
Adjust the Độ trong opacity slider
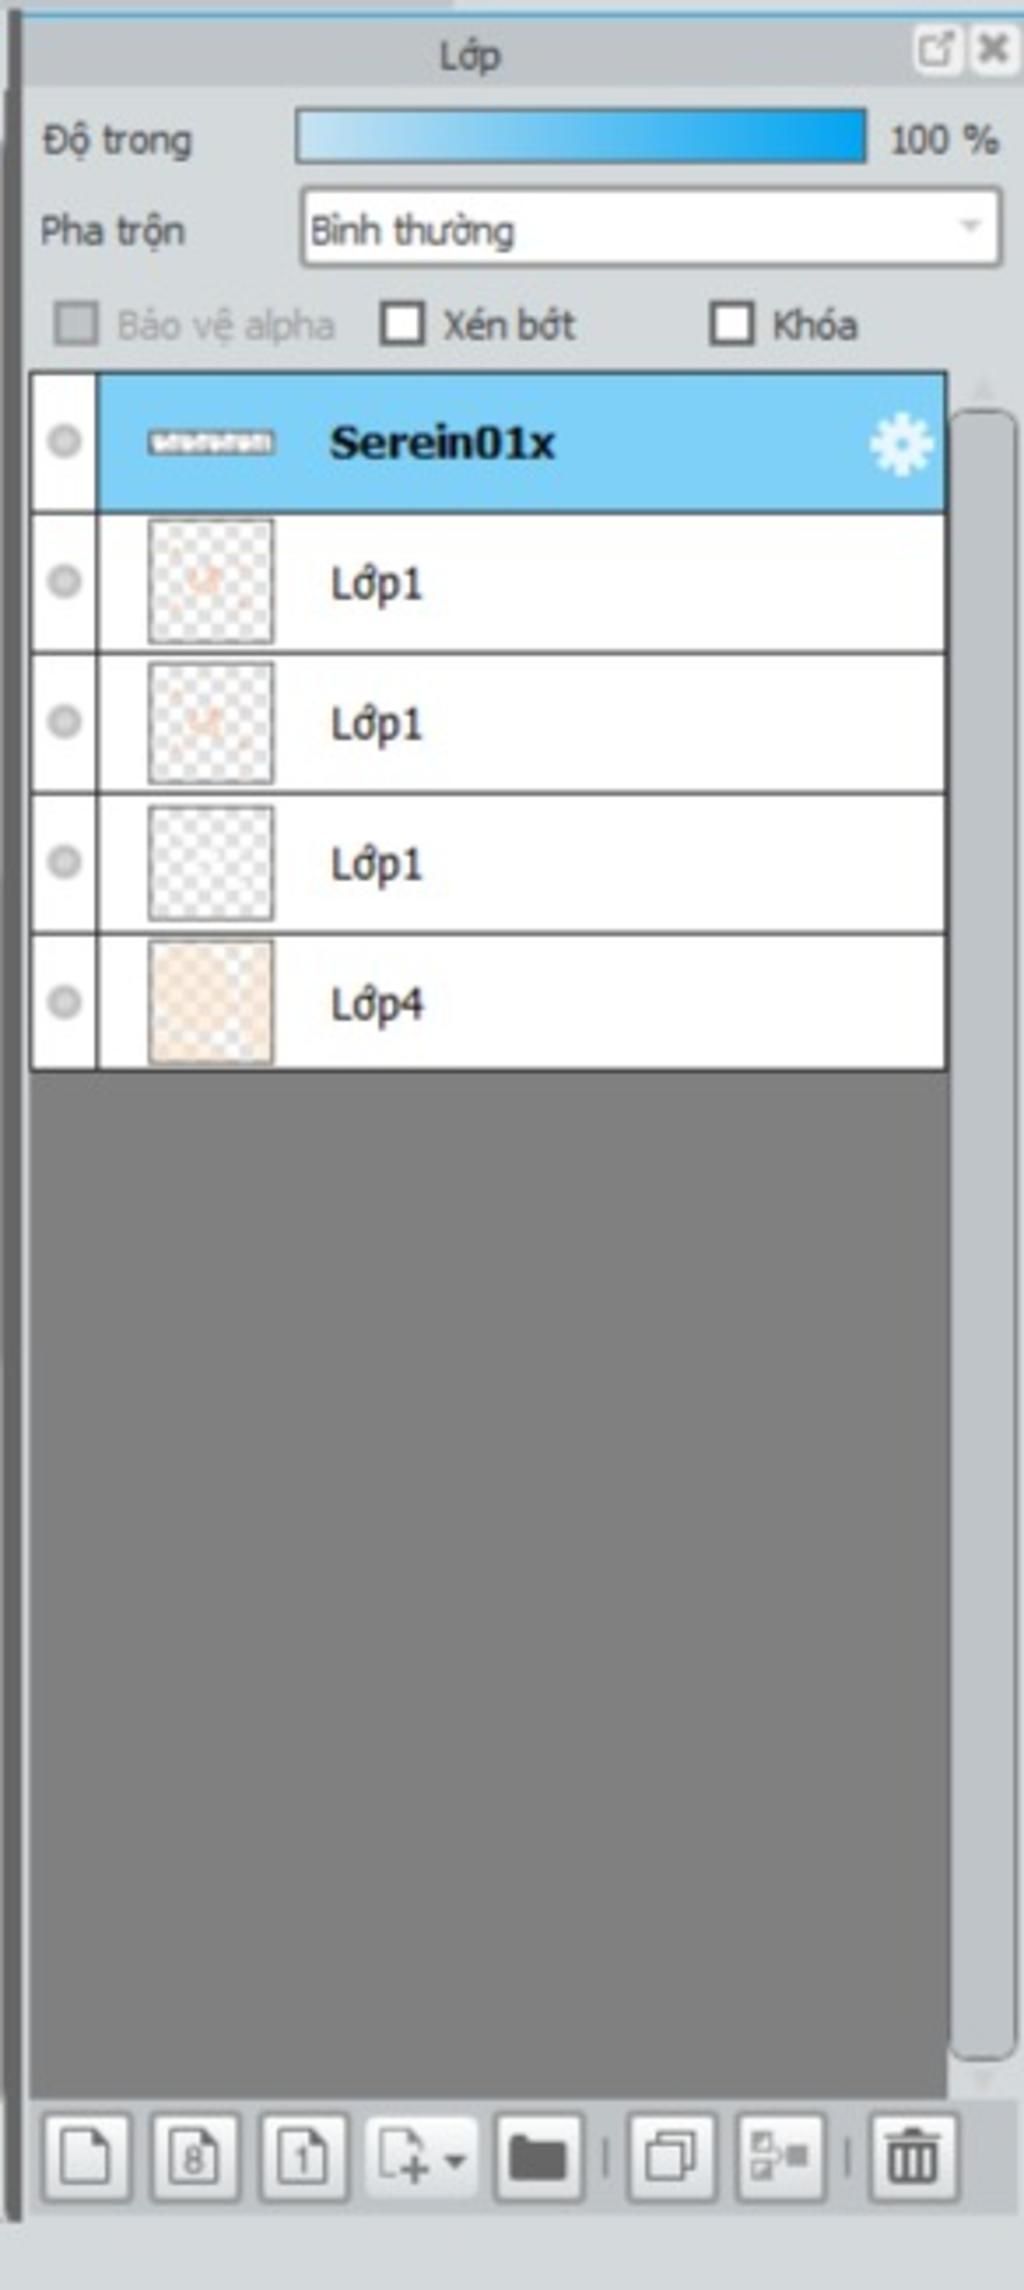point(581,137)
